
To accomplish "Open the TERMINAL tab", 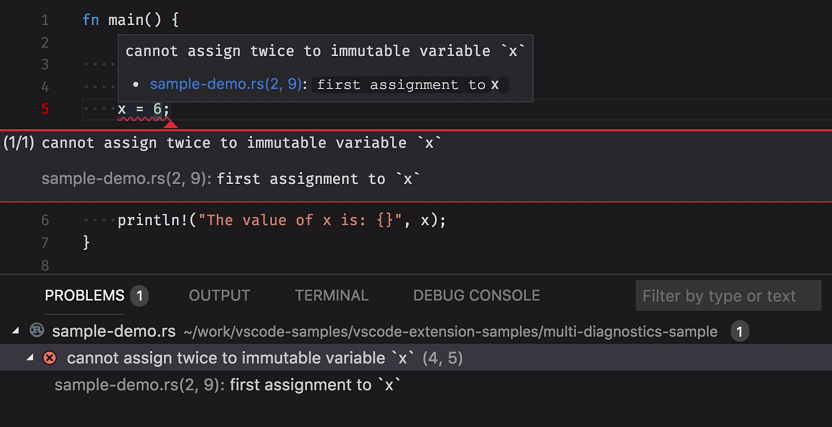I will pos(331,296).
